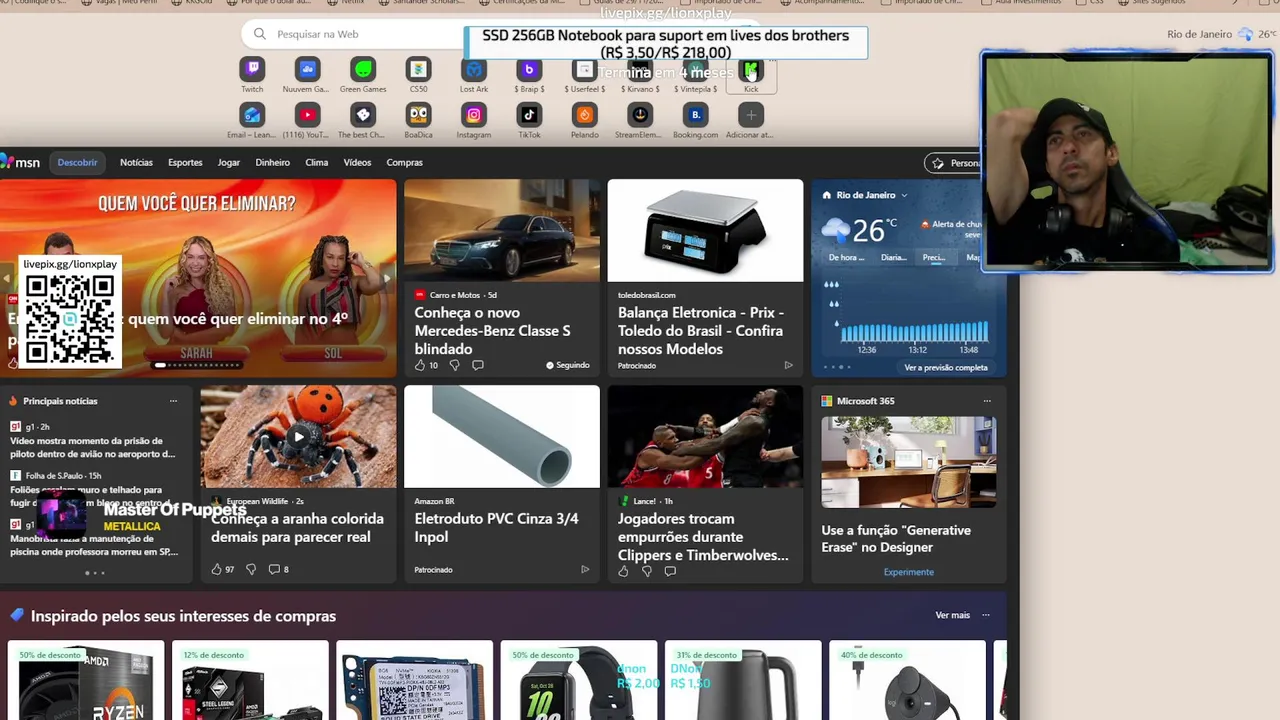Open the YouTube shortcut
Viewport: 1280px width, 720px height.
point(307,115)
